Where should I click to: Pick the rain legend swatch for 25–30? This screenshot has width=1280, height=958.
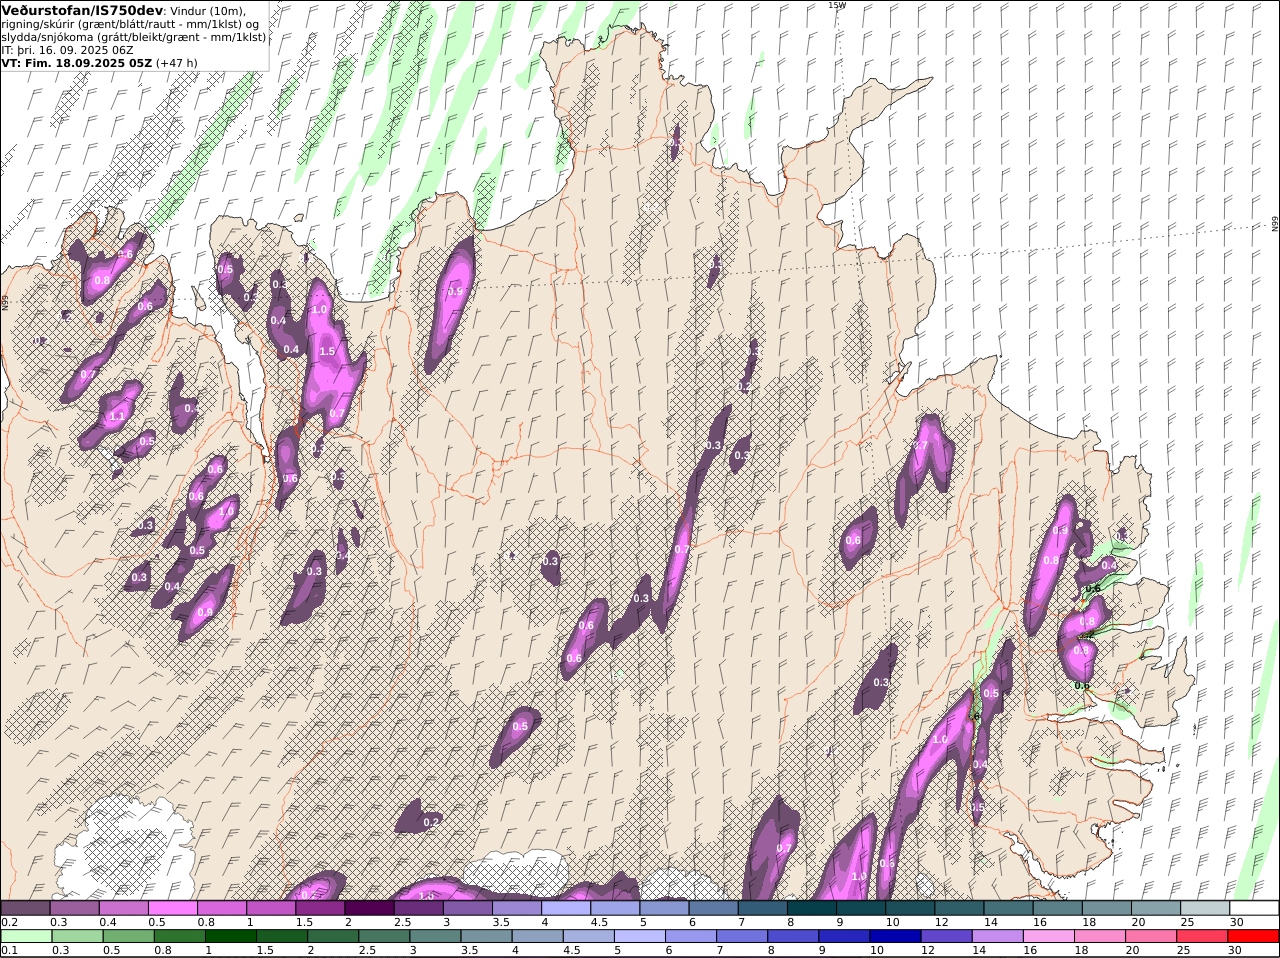coord(1203,936)
